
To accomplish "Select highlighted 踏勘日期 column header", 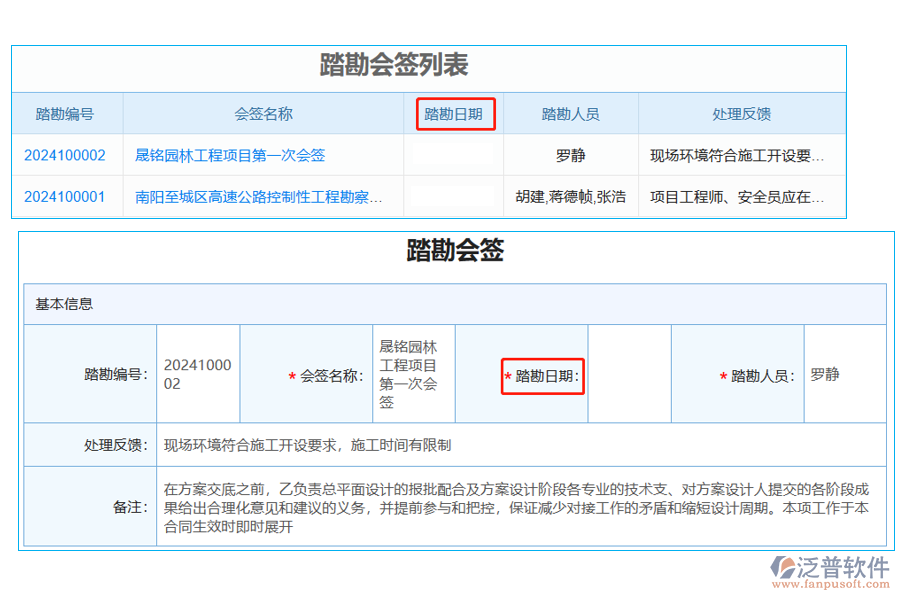I will (453, 114).
